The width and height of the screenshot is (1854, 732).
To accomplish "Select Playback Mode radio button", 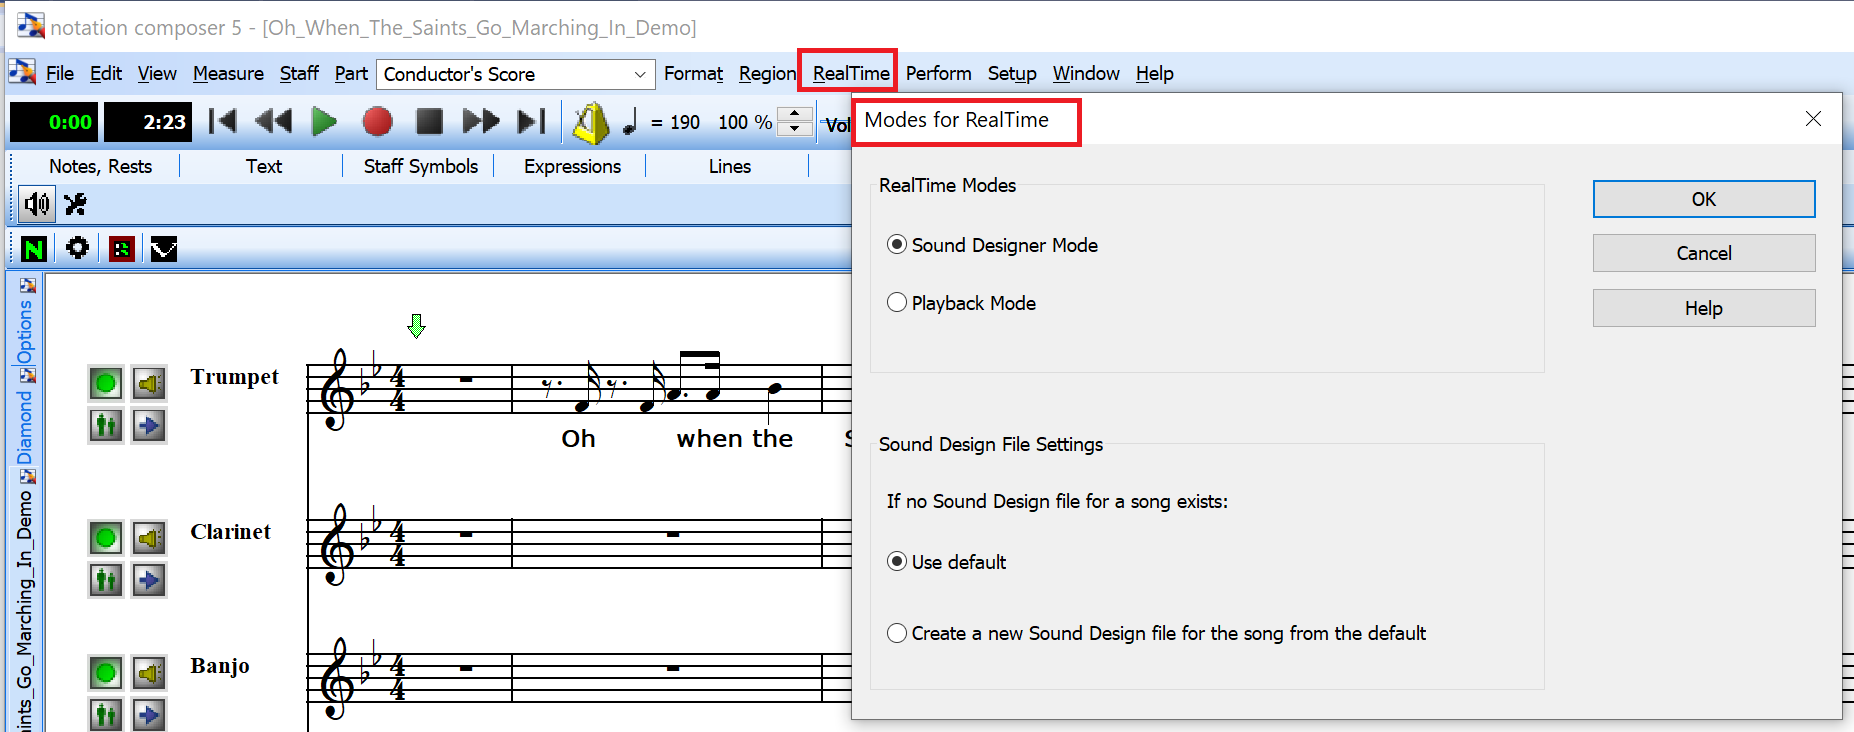I will coord(897,303).
